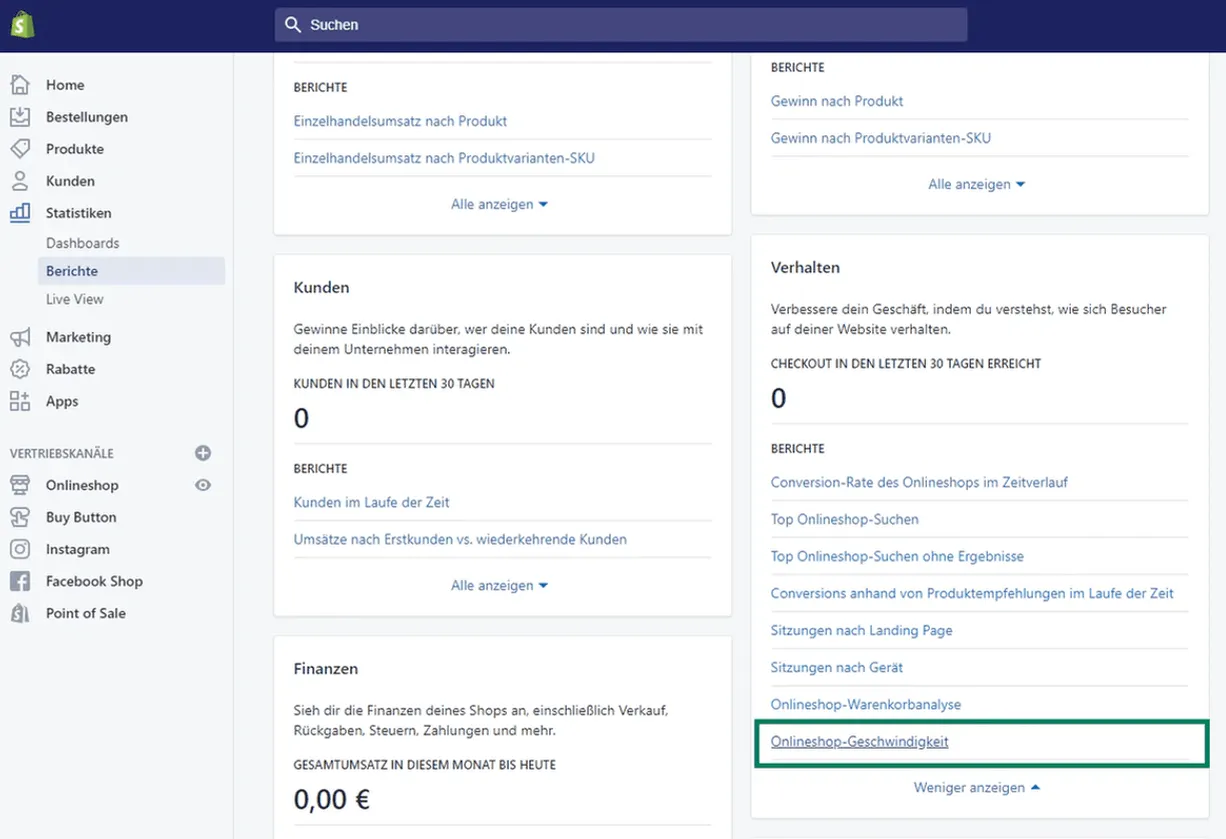Expand Alle anzeigen under Kunden card

[499, 585]
